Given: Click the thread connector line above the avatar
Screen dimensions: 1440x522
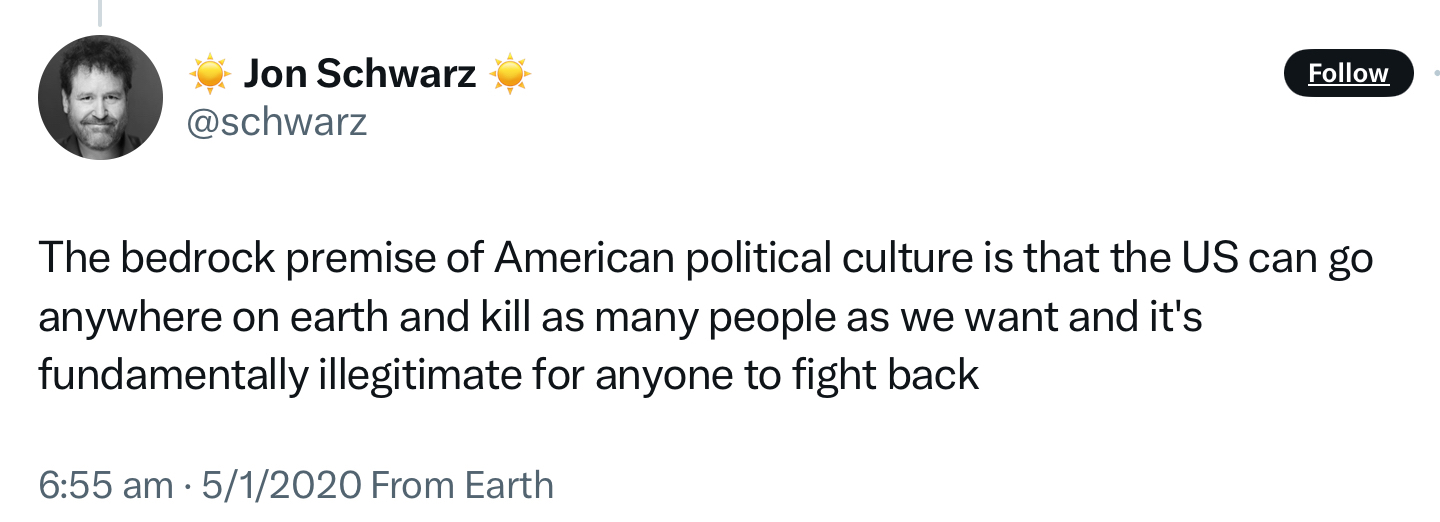Looking at the screenshot, I should 99,12.
